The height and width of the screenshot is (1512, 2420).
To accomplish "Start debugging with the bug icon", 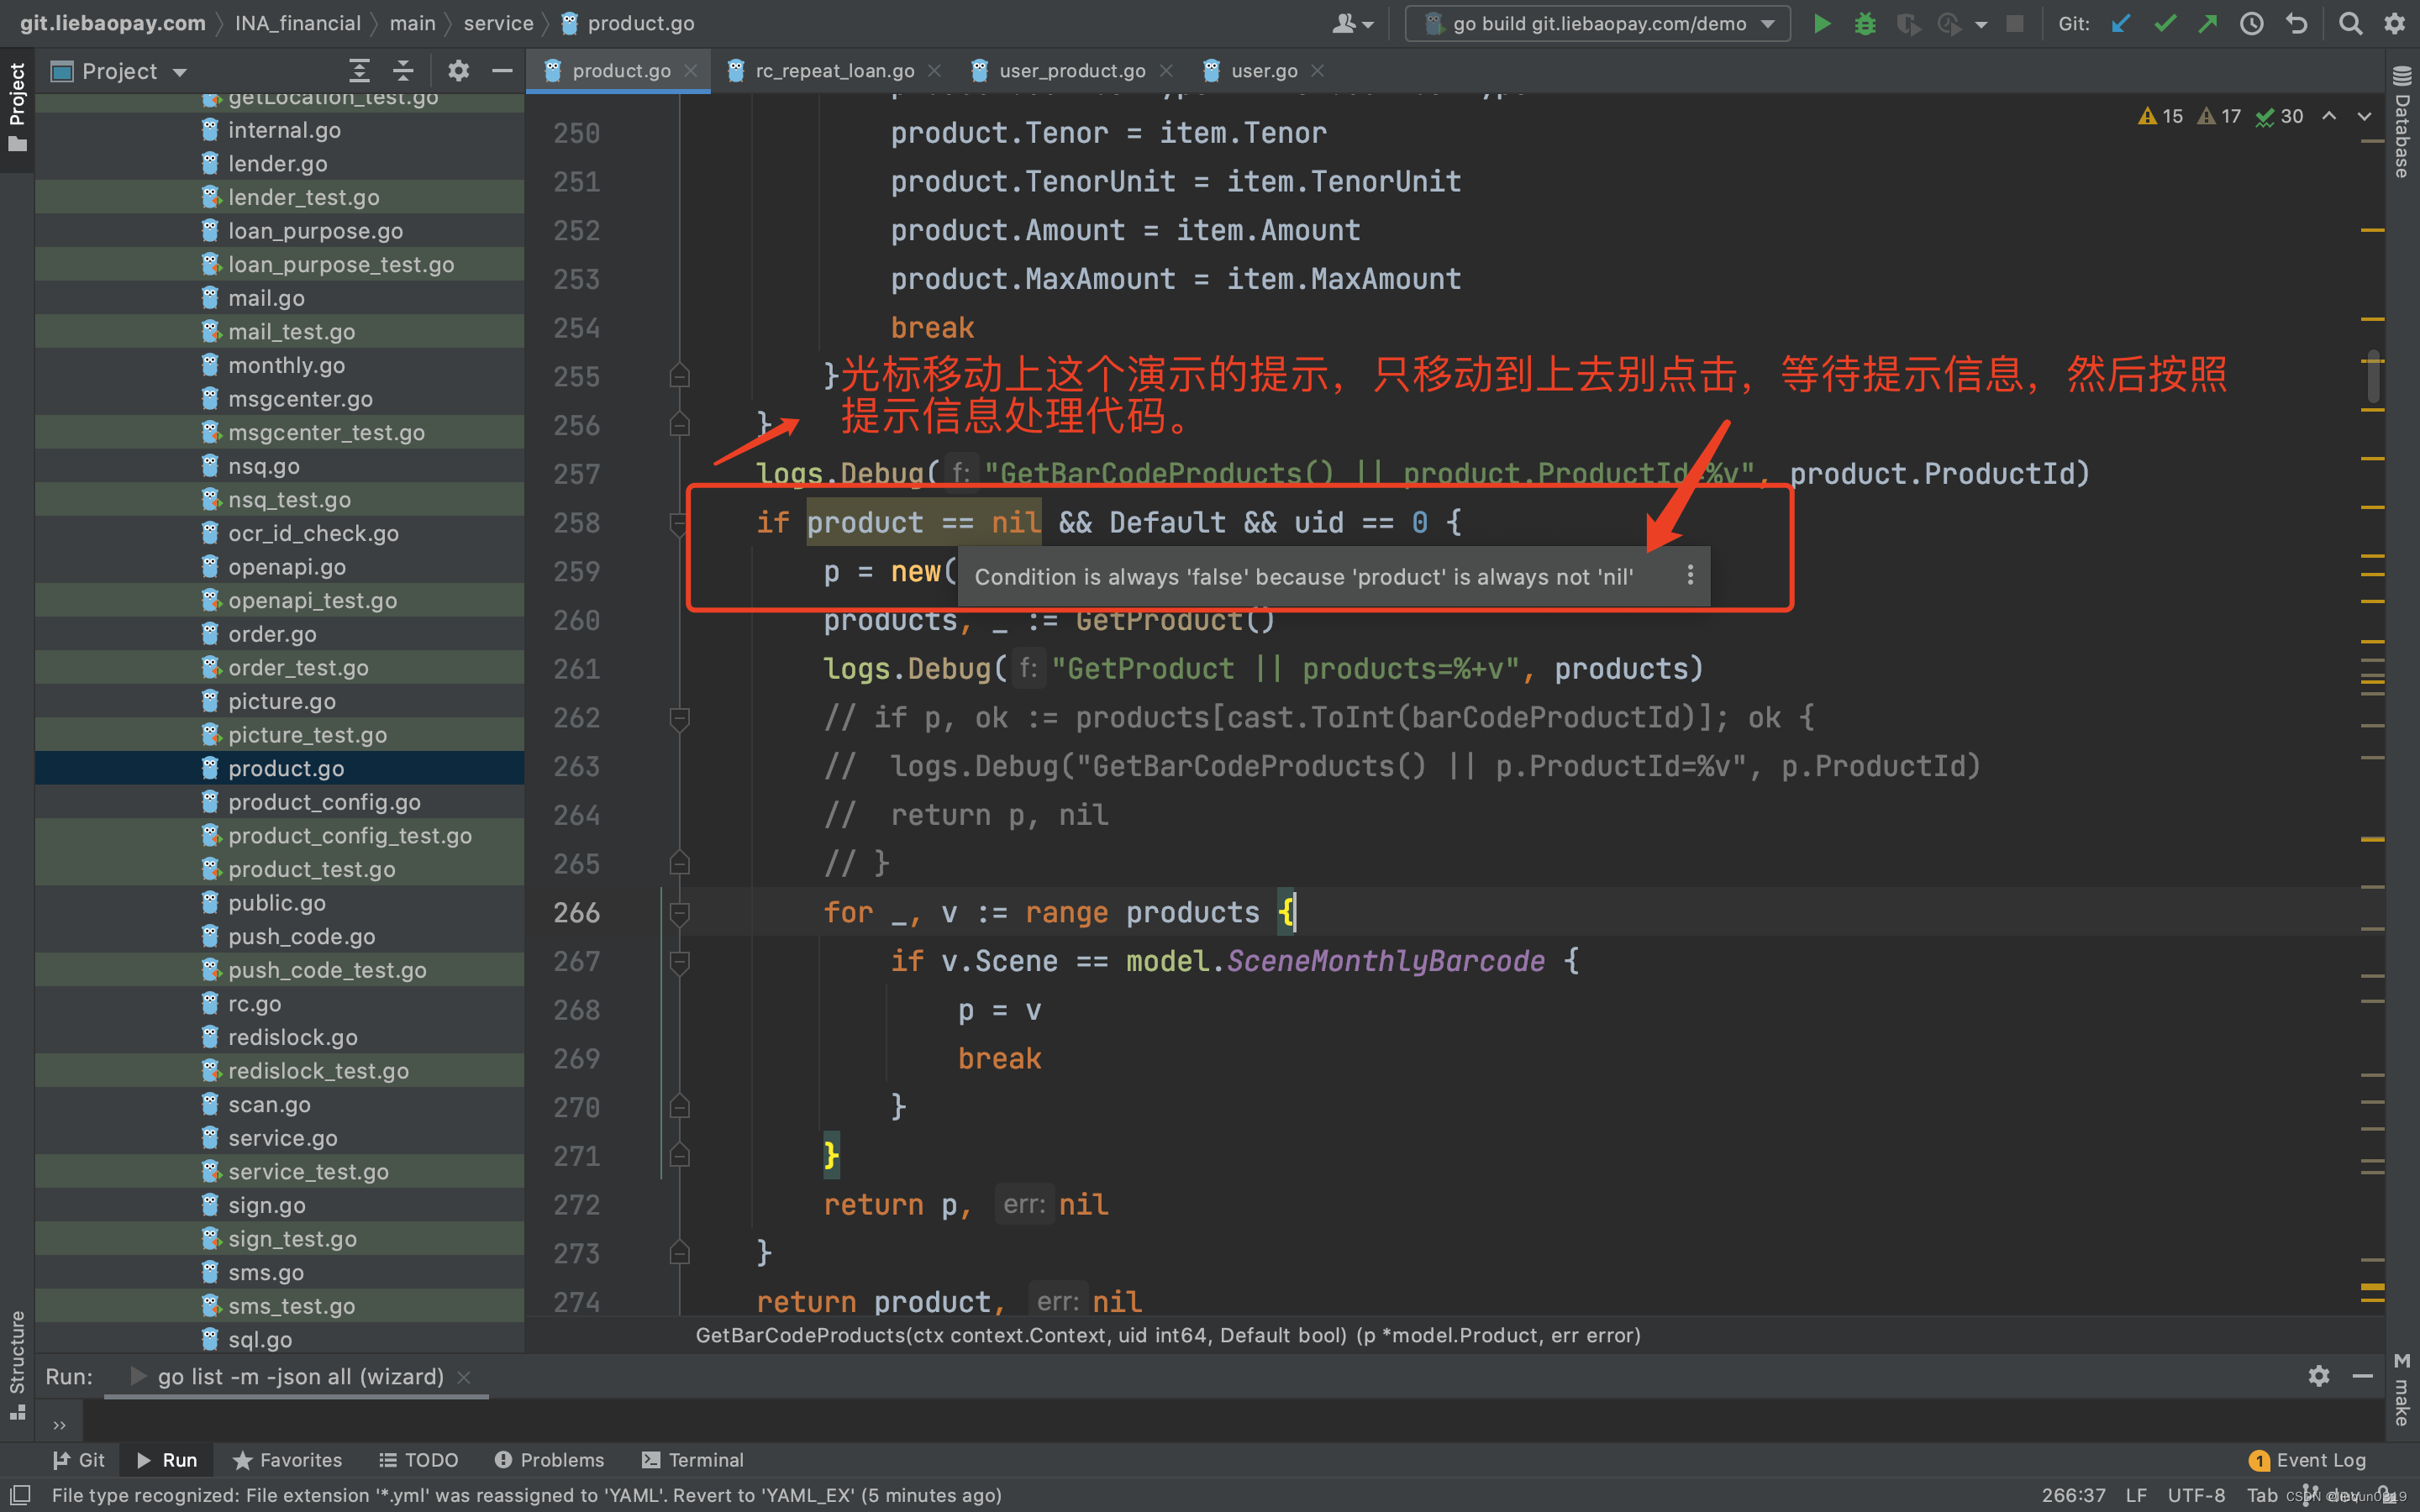I will coord(1865,23).
